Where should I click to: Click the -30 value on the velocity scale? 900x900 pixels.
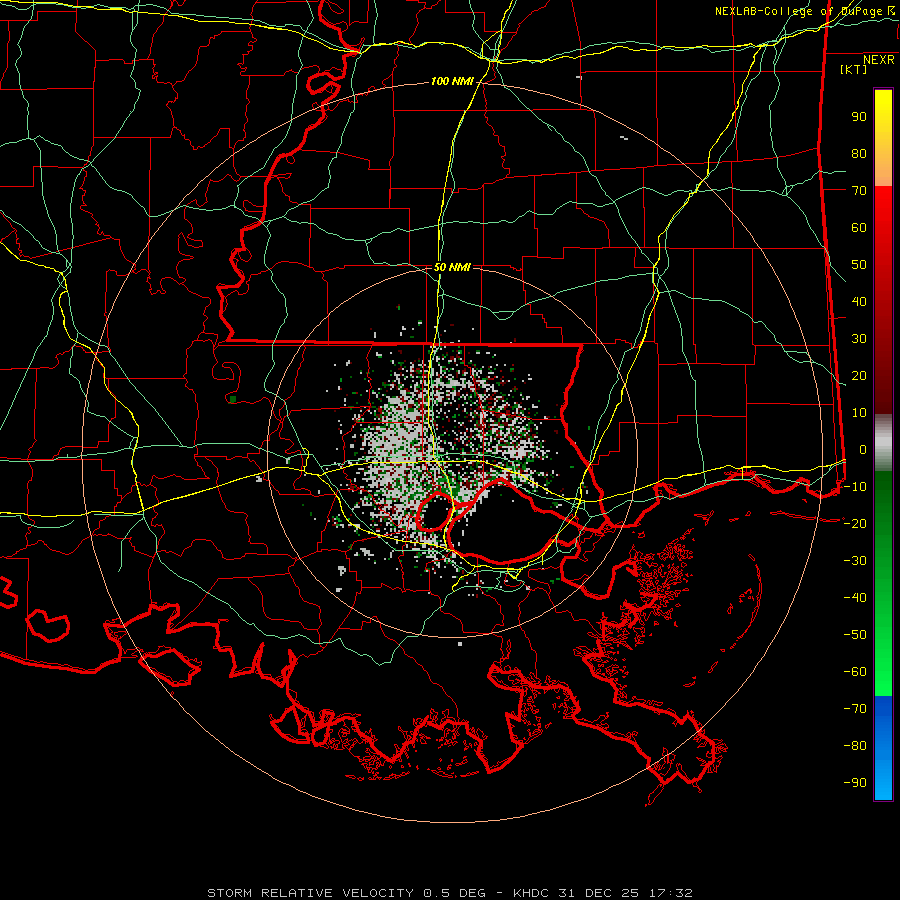coord(855,560)
